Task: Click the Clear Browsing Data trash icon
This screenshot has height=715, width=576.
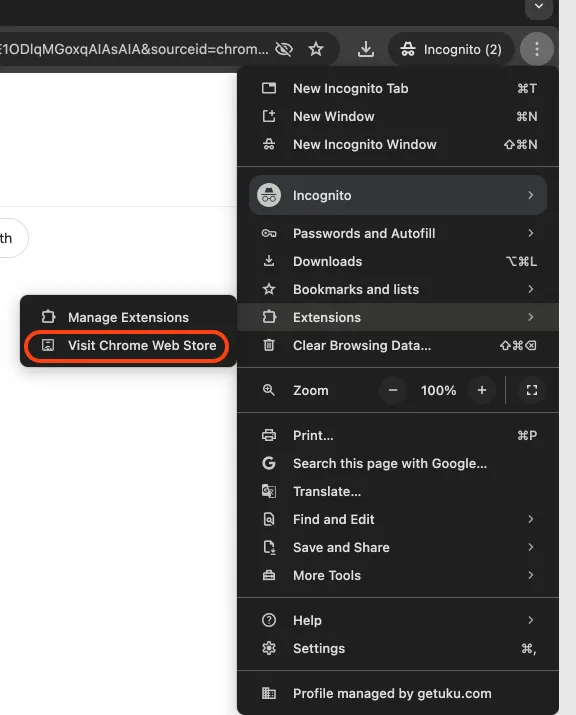Action: coord(269,345)
